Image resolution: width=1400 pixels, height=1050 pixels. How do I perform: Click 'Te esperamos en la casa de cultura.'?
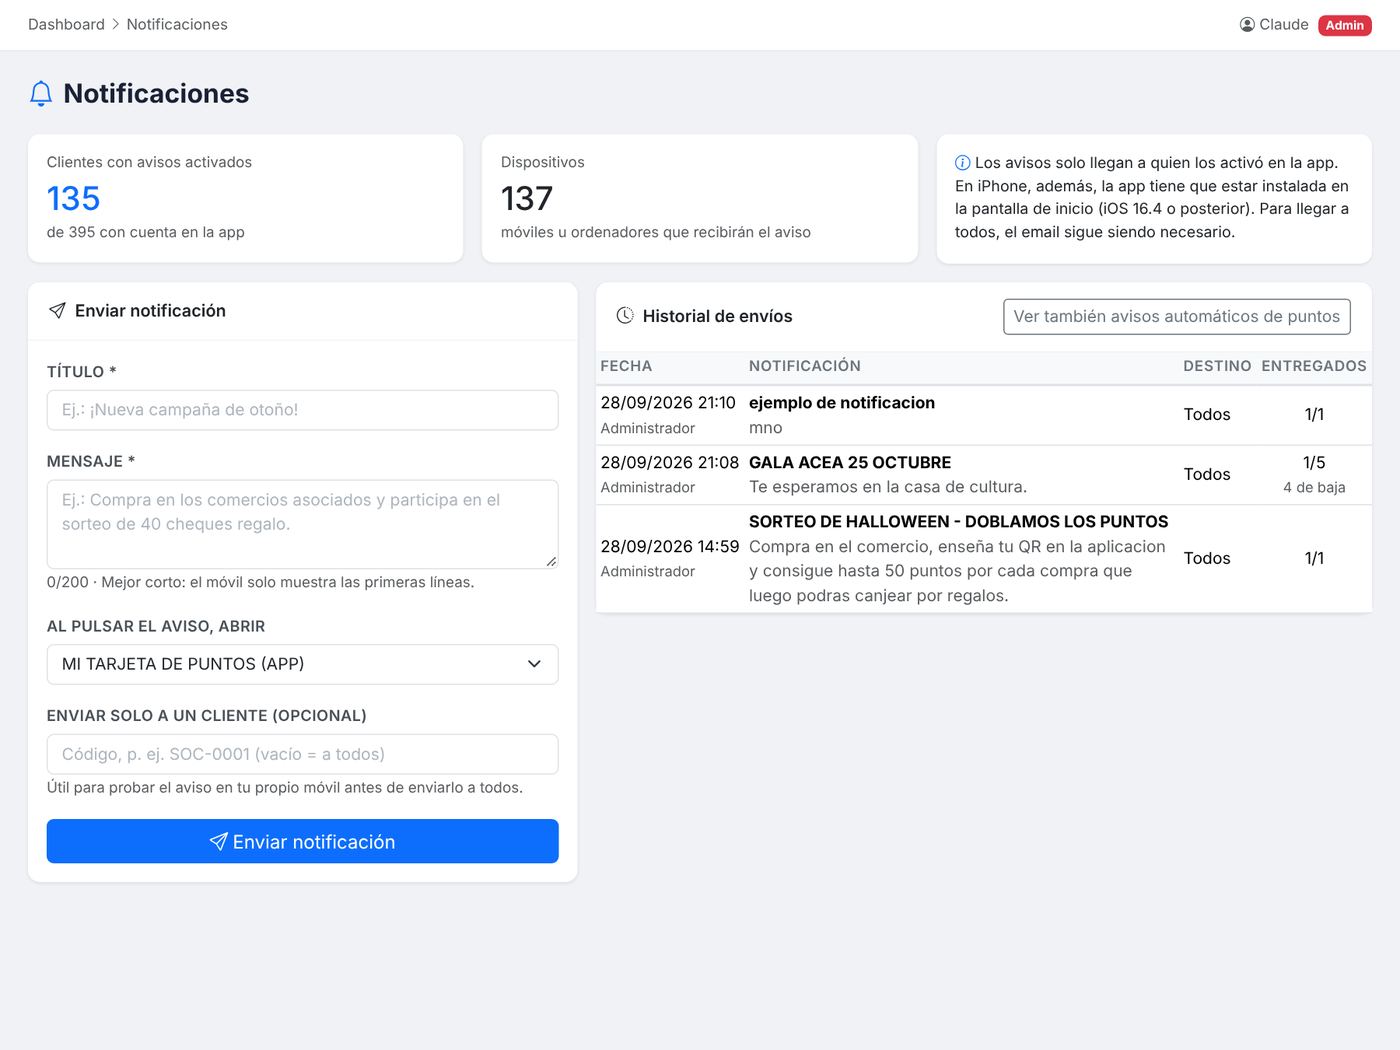pos(888,487)
